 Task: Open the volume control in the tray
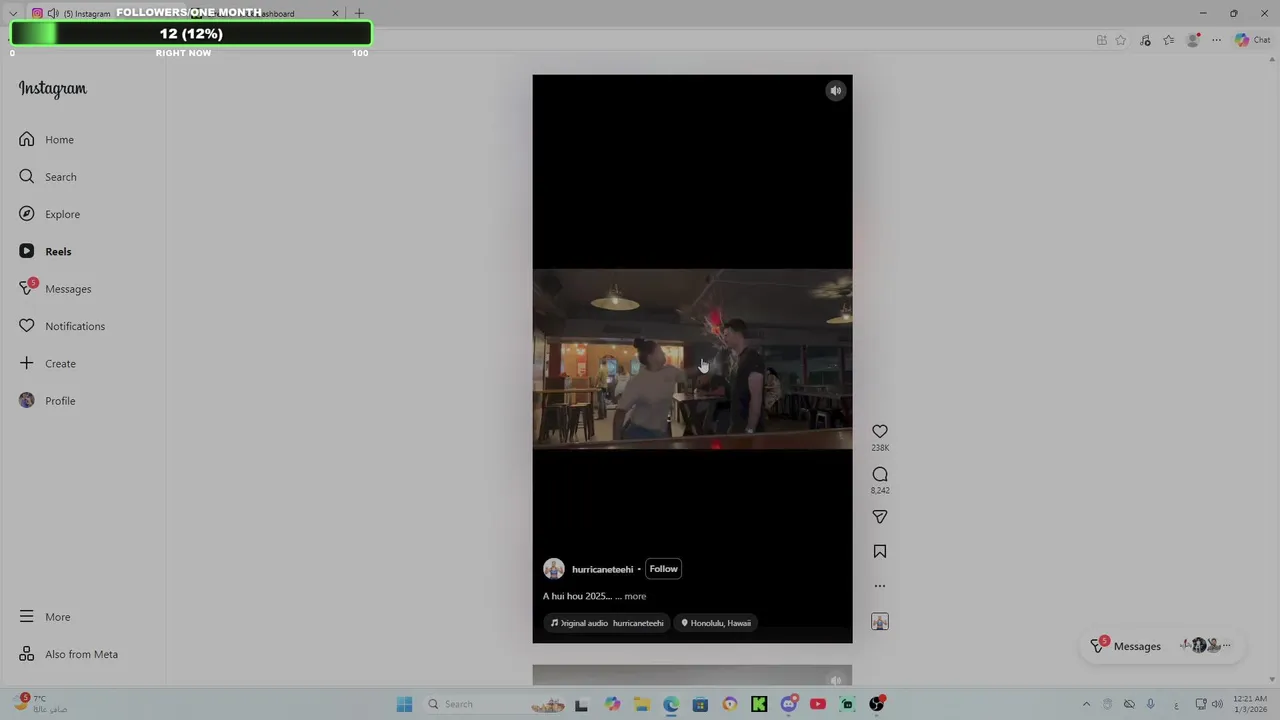1217,704
